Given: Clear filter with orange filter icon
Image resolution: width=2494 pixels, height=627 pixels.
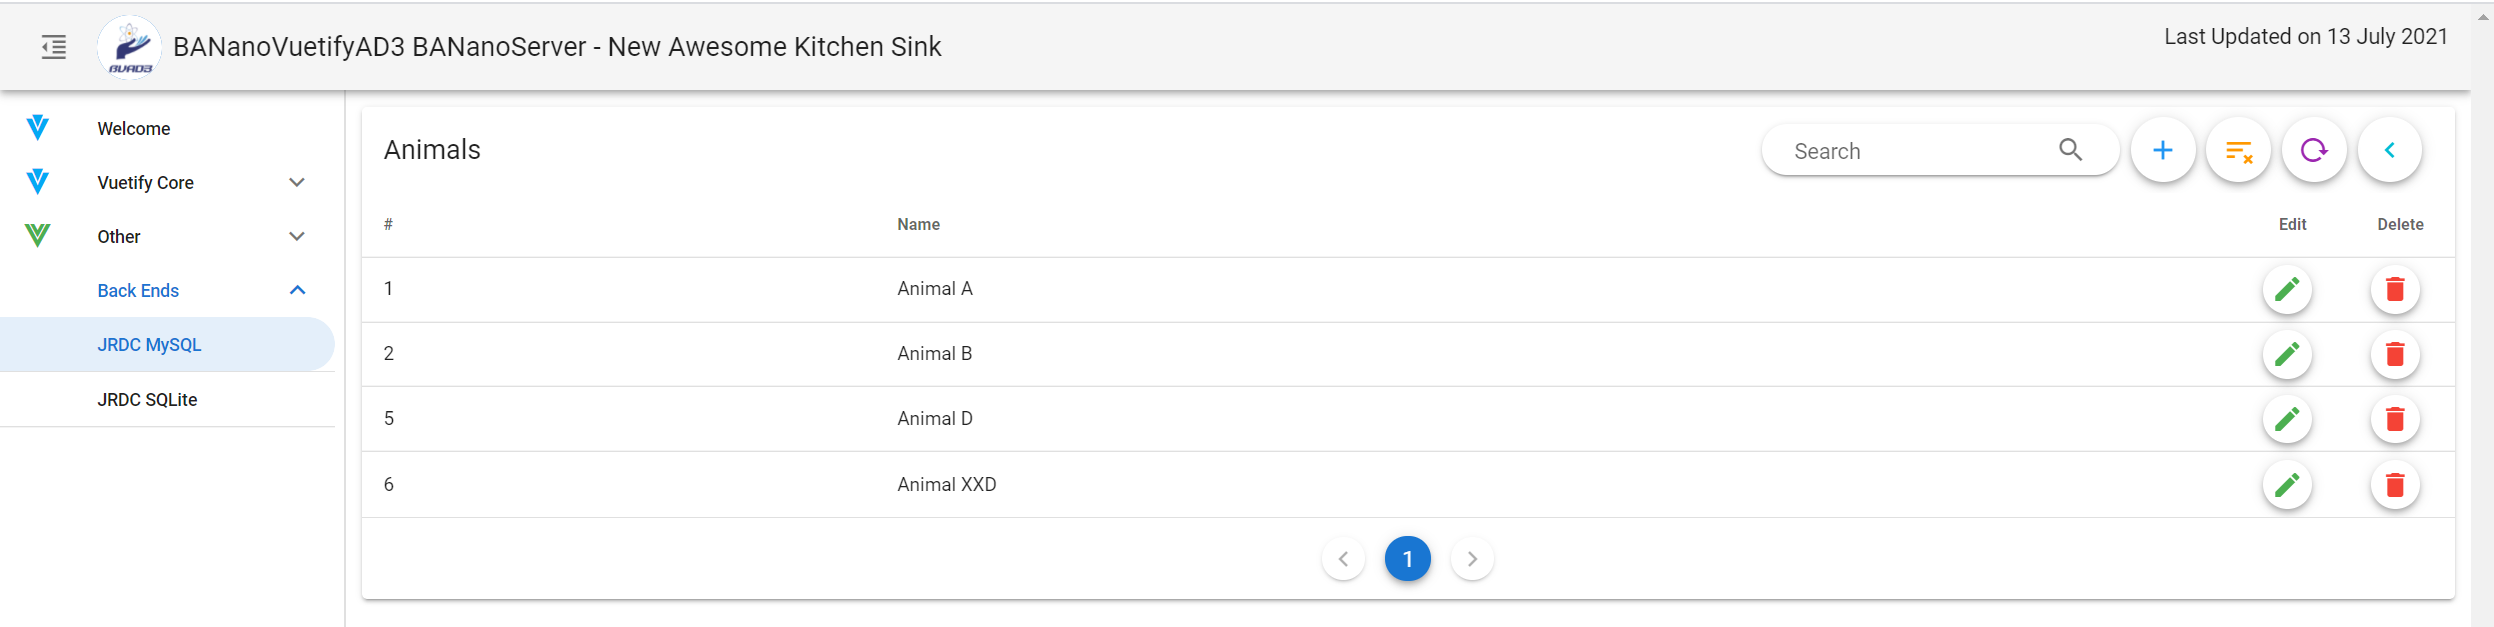Looking at the screenshot, I should 2239,150.
